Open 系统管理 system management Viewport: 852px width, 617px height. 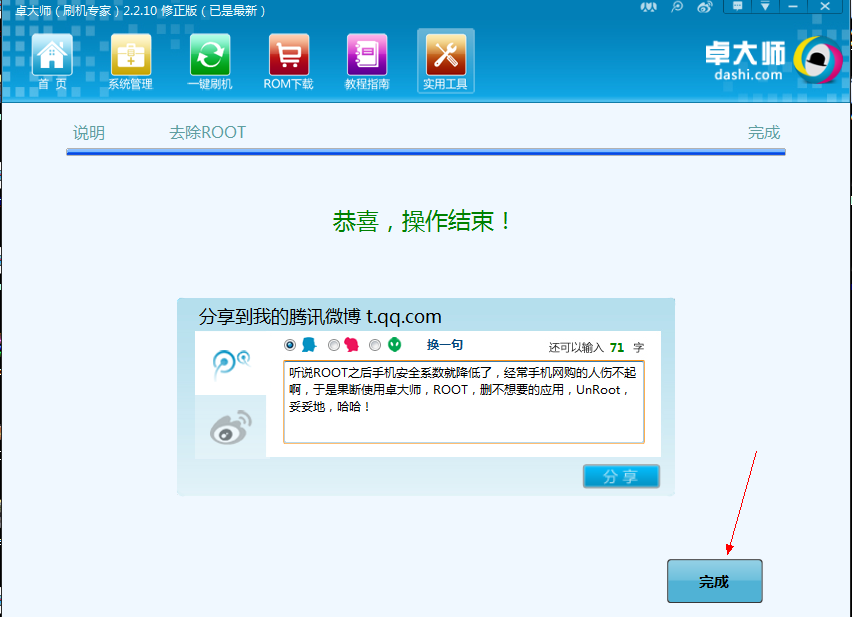coord(130,55)
